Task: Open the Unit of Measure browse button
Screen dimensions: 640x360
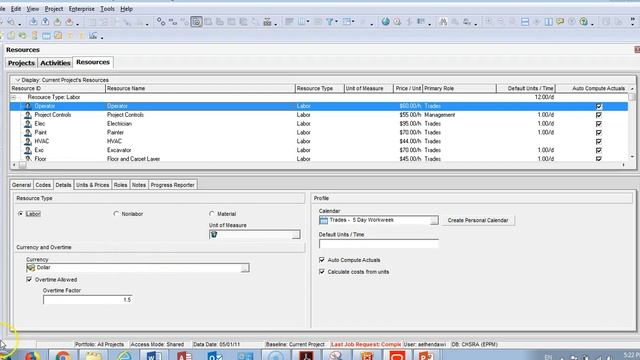Action: (296, 235)
